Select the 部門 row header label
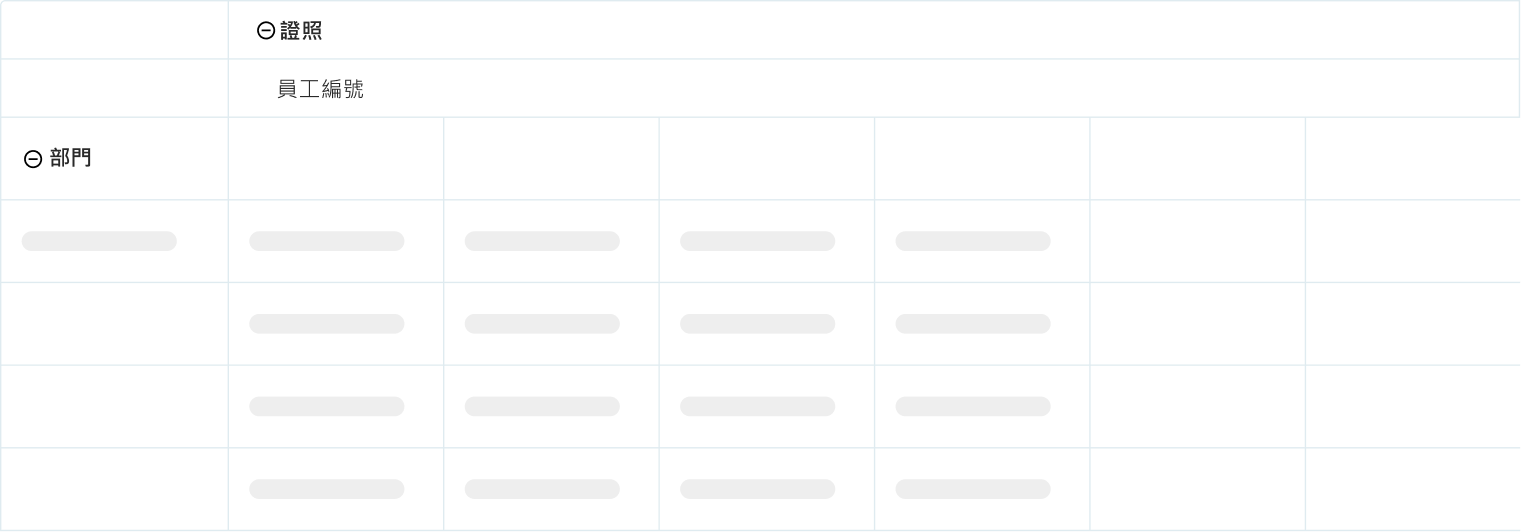1521x532 pixels. coord(70,158)
